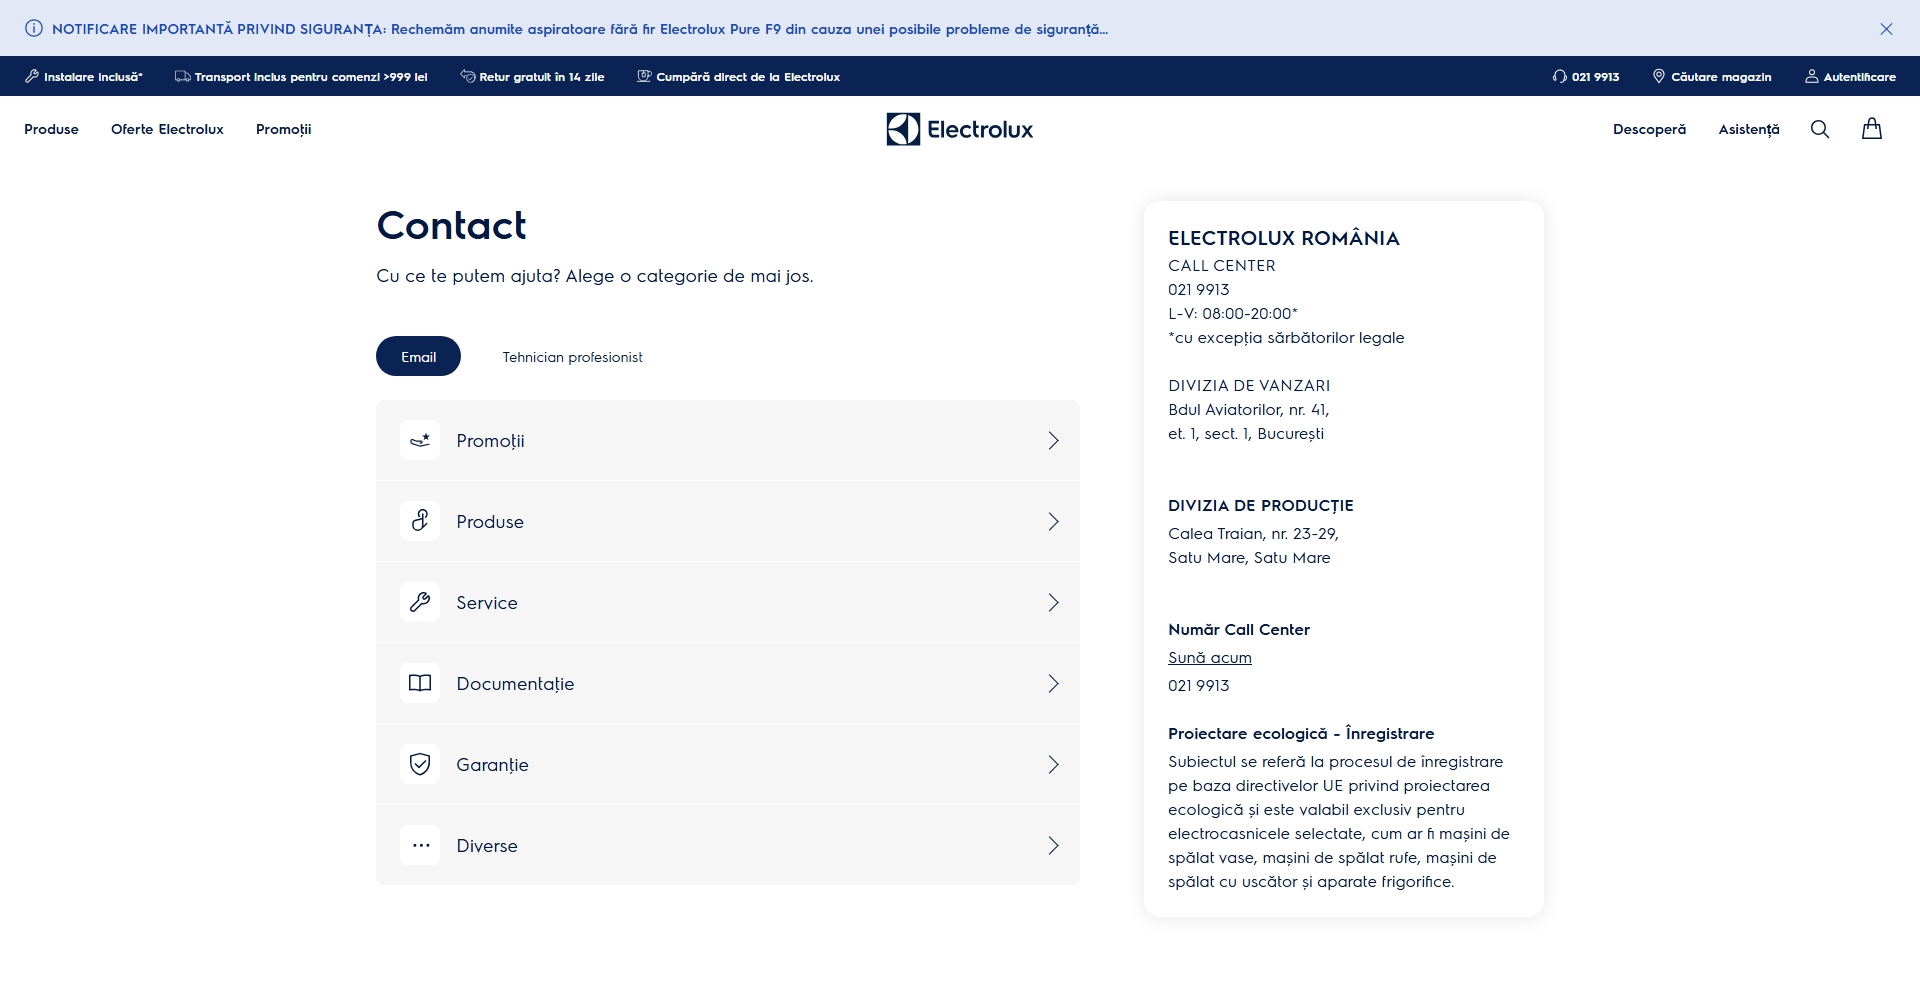Click the Electrolux logo

[959, 129]
